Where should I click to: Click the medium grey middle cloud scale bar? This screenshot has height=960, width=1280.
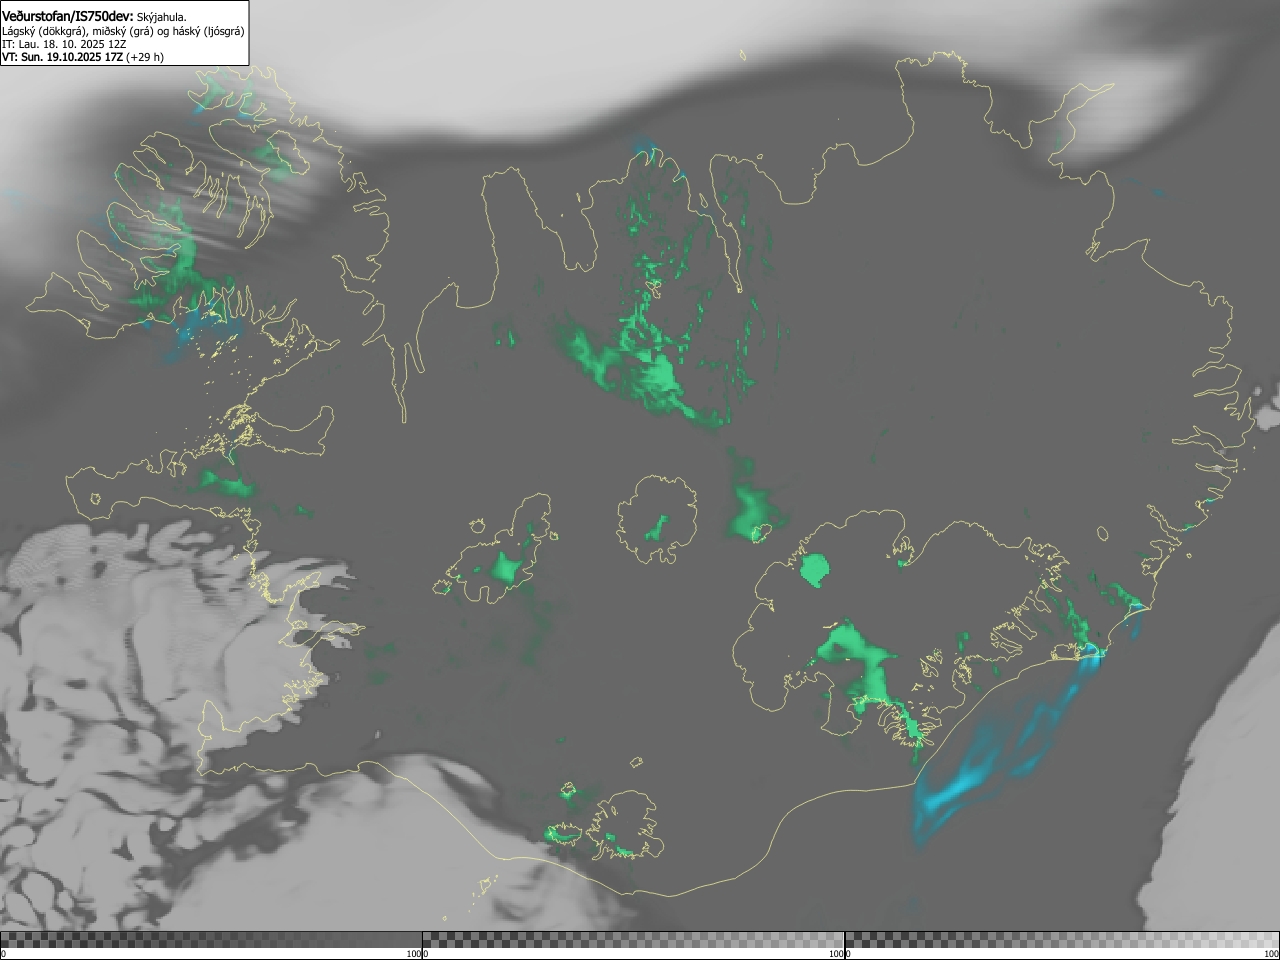pos(633,940)
